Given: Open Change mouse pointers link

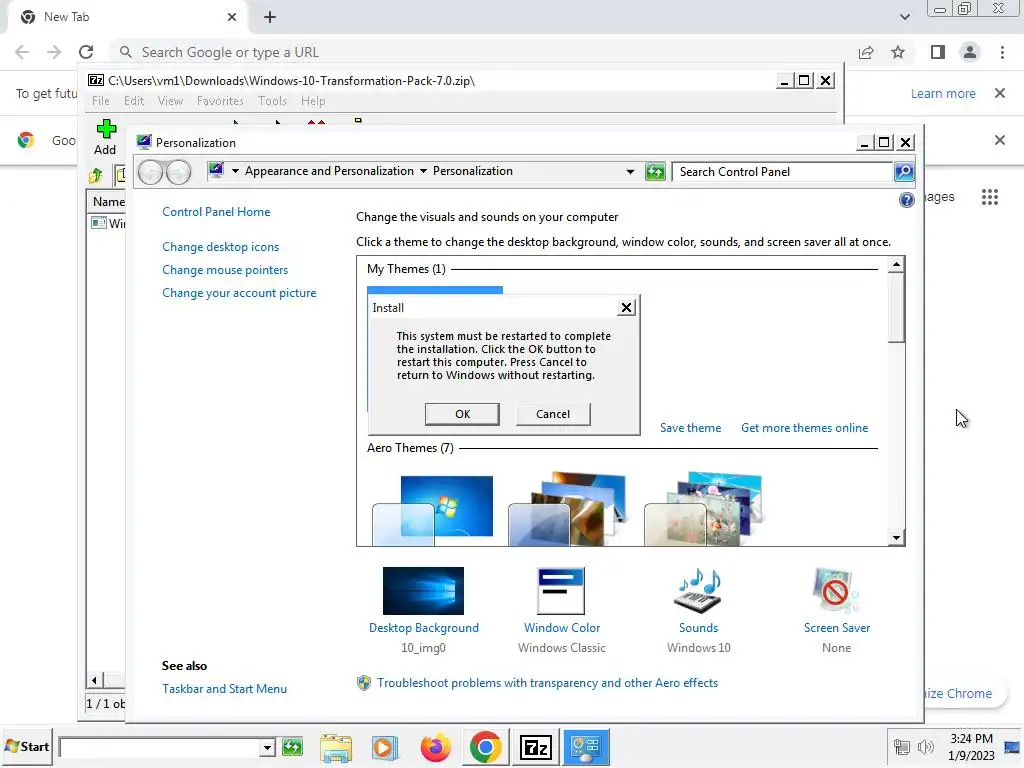Looking at the screenshot, I should tap(225, 270).
